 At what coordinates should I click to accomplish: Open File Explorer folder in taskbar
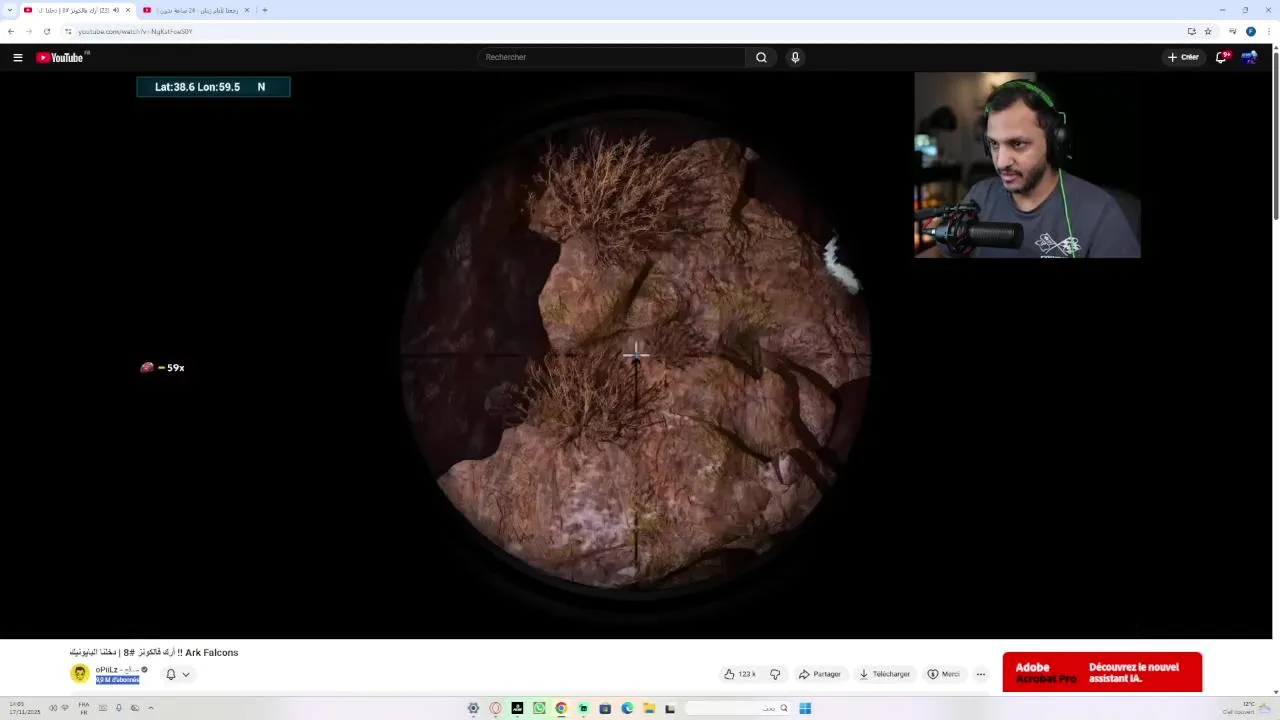click(649, 708)
